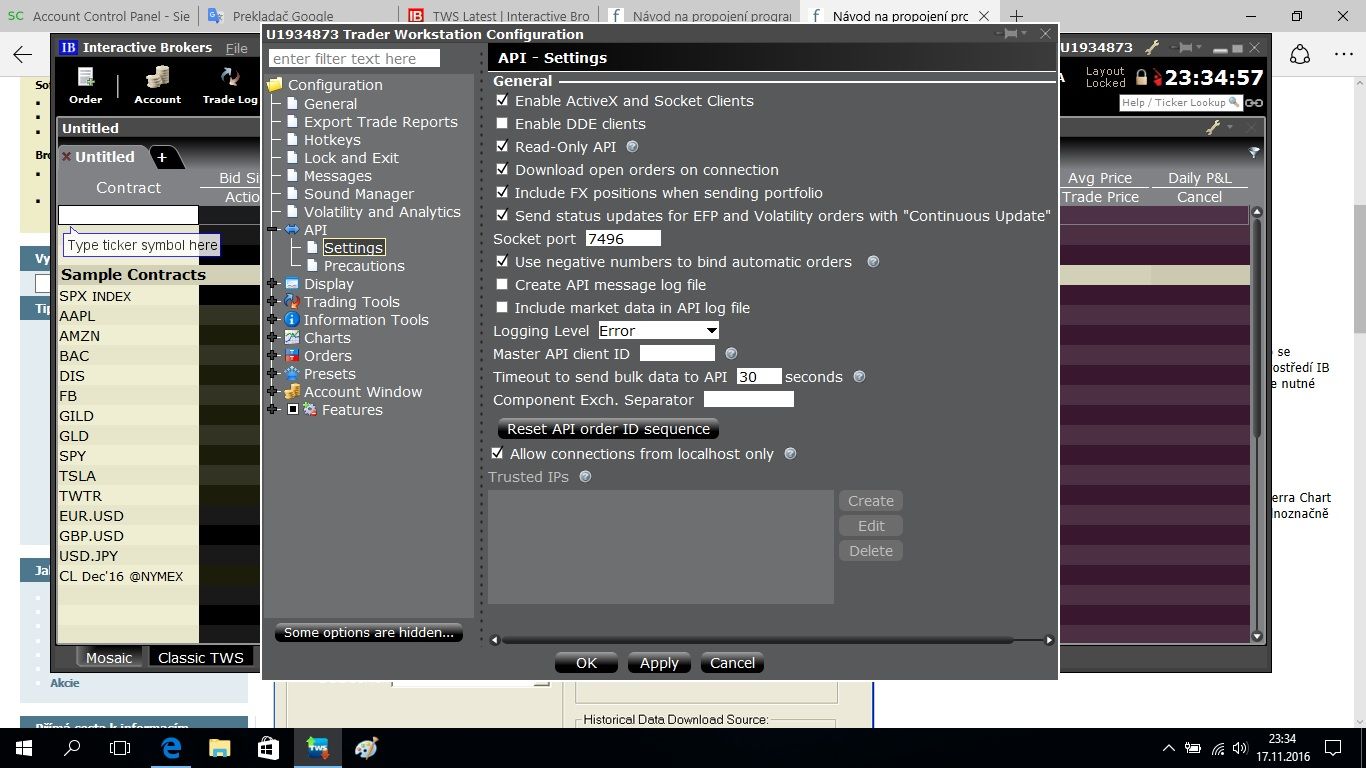
Task: Switch to the Mosaic tab
Action: tap(109, 657)
